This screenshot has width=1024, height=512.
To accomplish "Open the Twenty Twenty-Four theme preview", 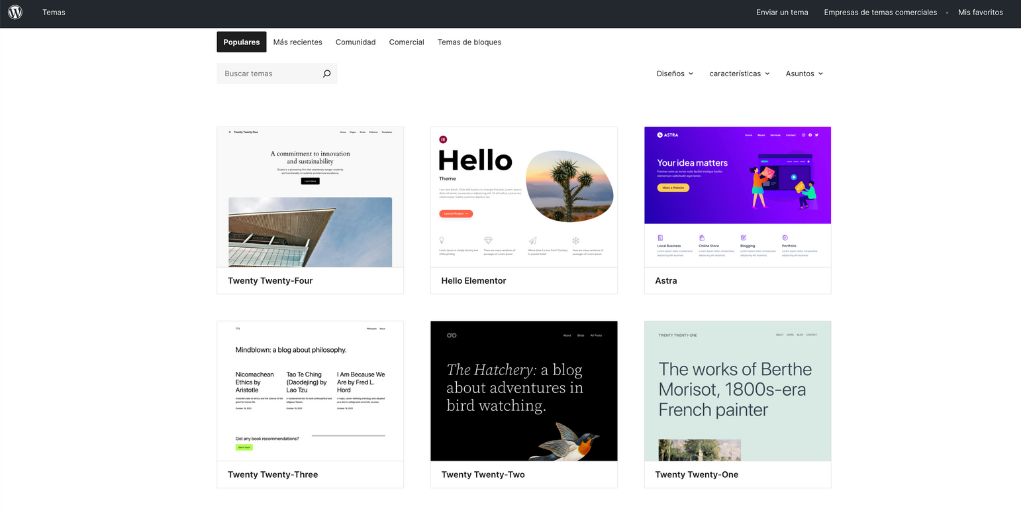I will point(310,197).
